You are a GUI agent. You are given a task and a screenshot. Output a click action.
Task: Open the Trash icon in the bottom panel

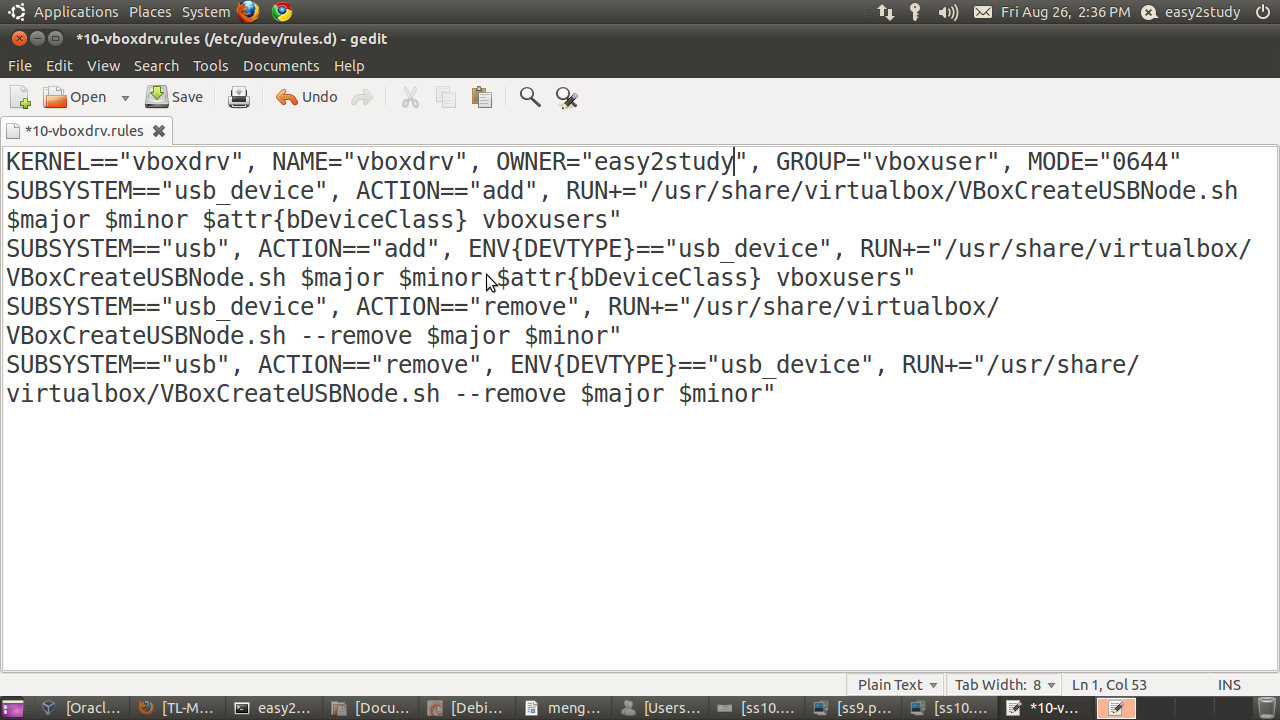pos(1265,708)
